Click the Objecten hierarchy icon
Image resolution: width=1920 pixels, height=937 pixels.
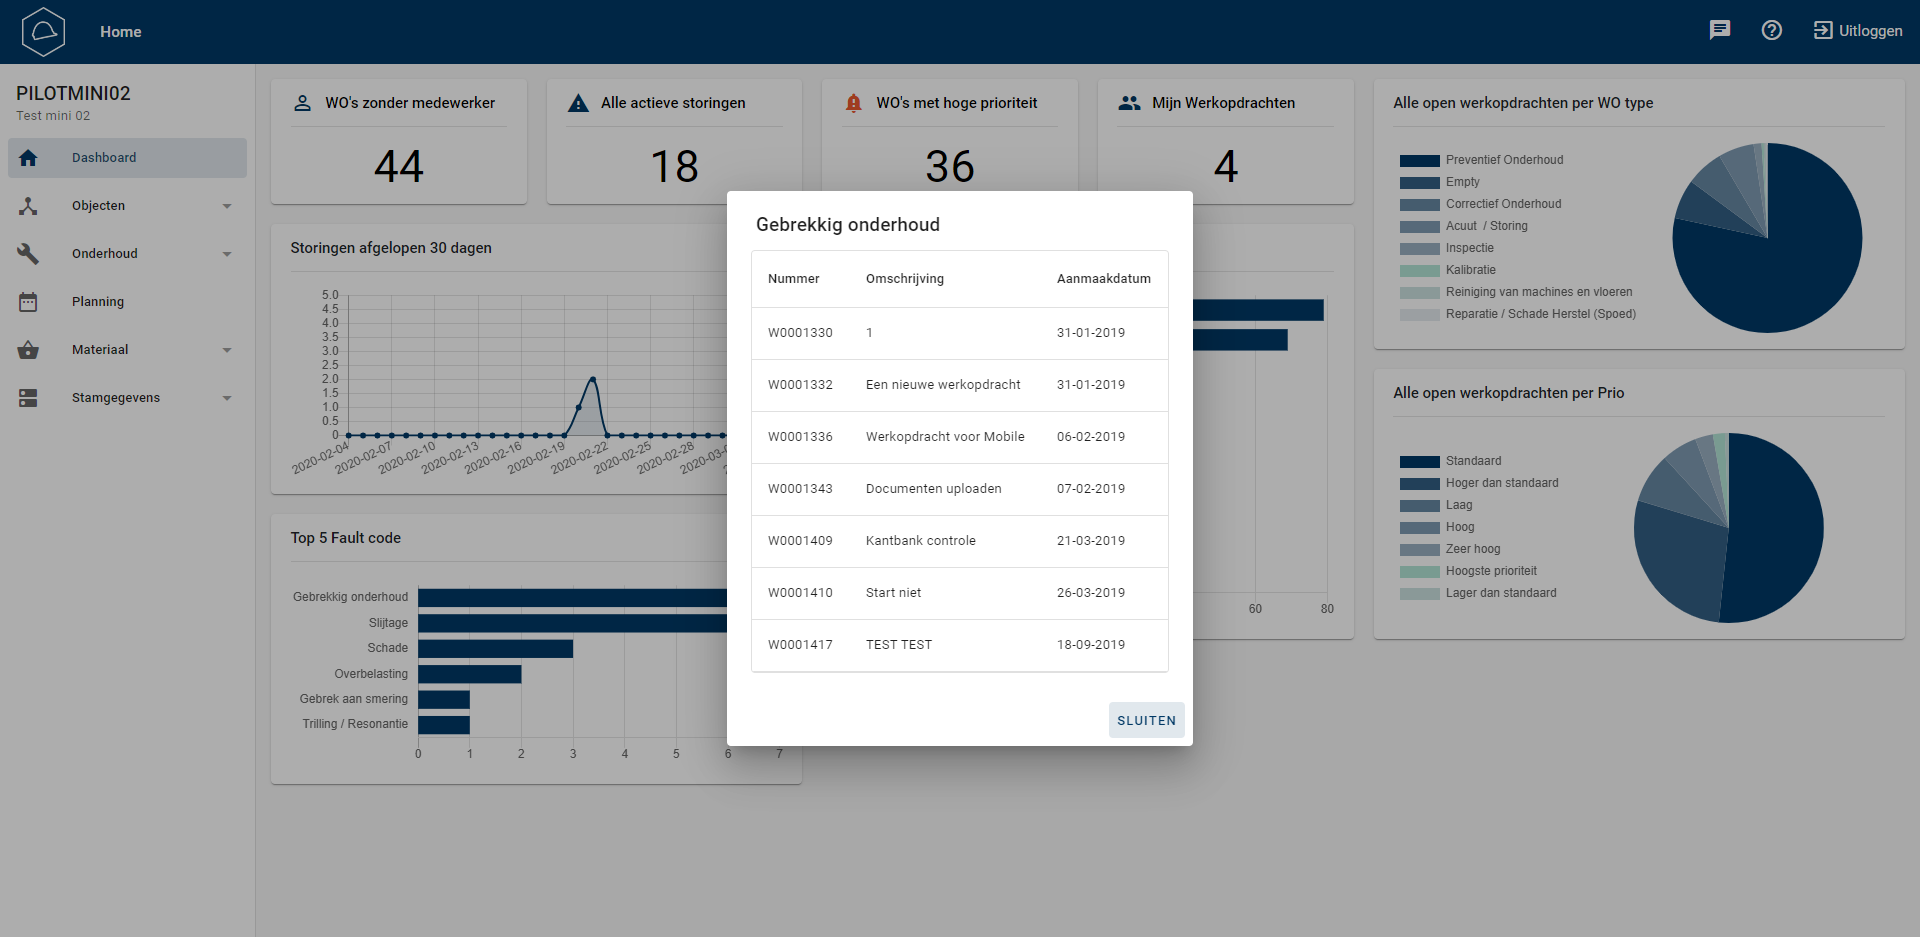tap(28, 206)
